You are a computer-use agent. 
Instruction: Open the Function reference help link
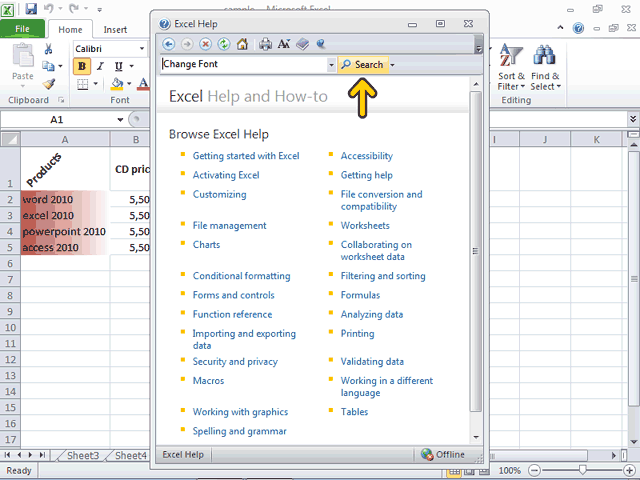click(x=233, y=314)
